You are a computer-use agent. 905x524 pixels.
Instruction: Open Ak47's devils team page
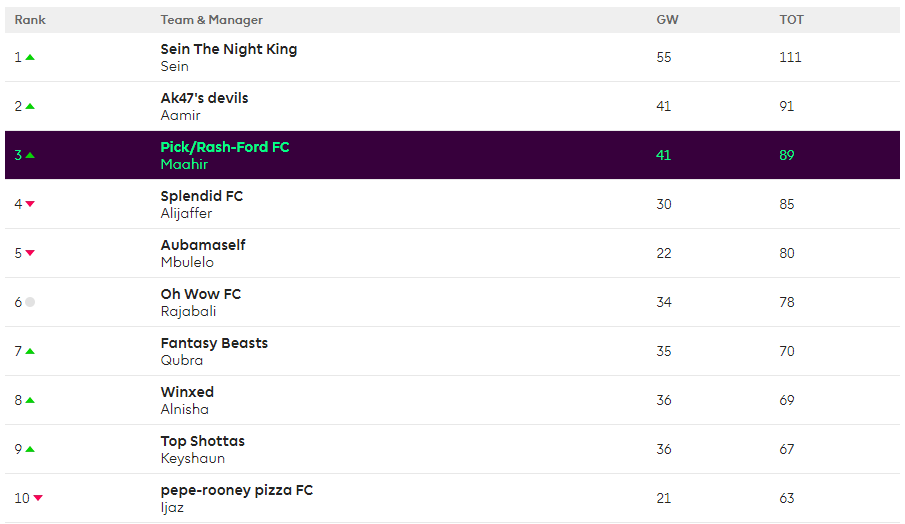point(204,98)
